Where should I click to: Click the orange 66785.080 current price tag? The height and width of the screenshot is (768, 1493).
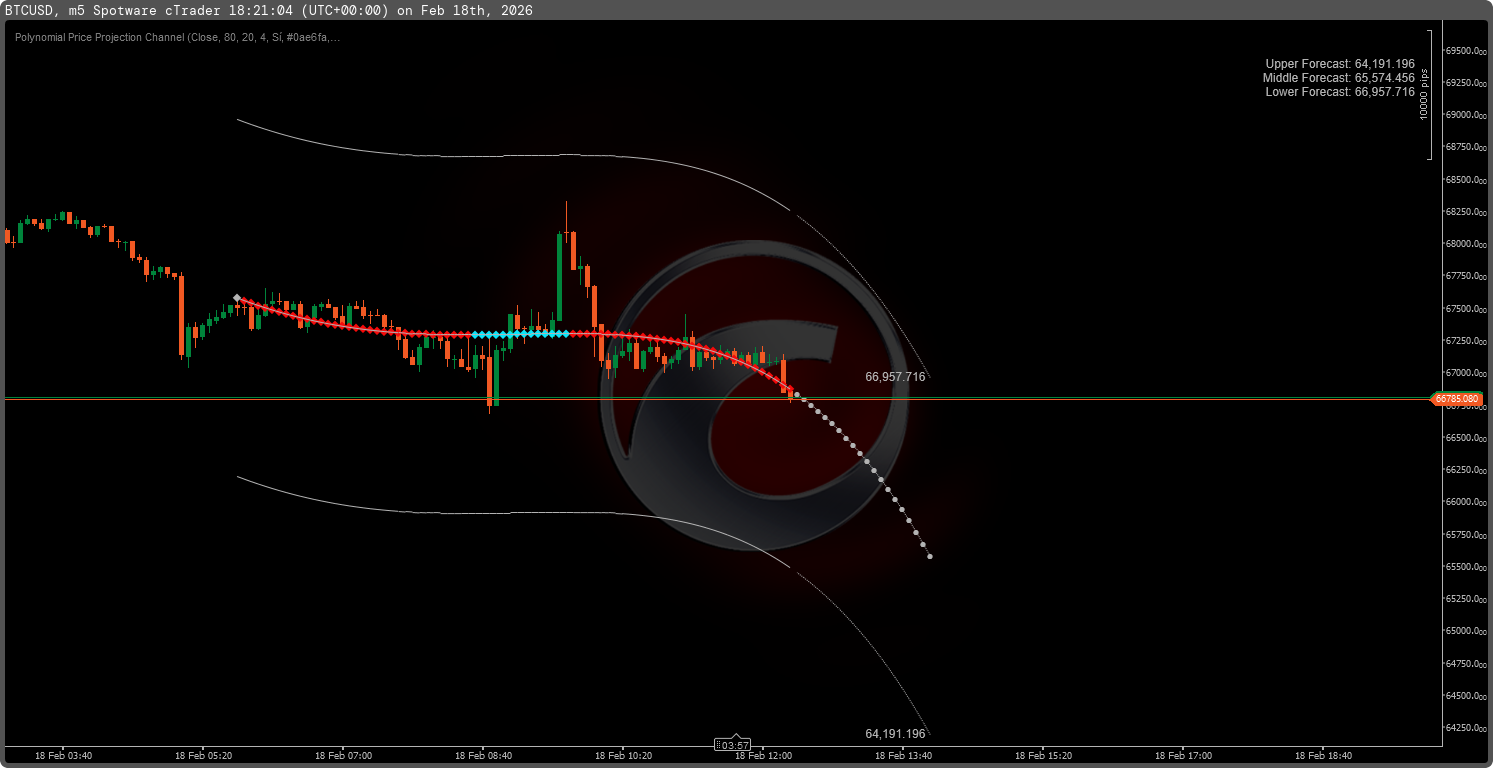pos(1456,398)
